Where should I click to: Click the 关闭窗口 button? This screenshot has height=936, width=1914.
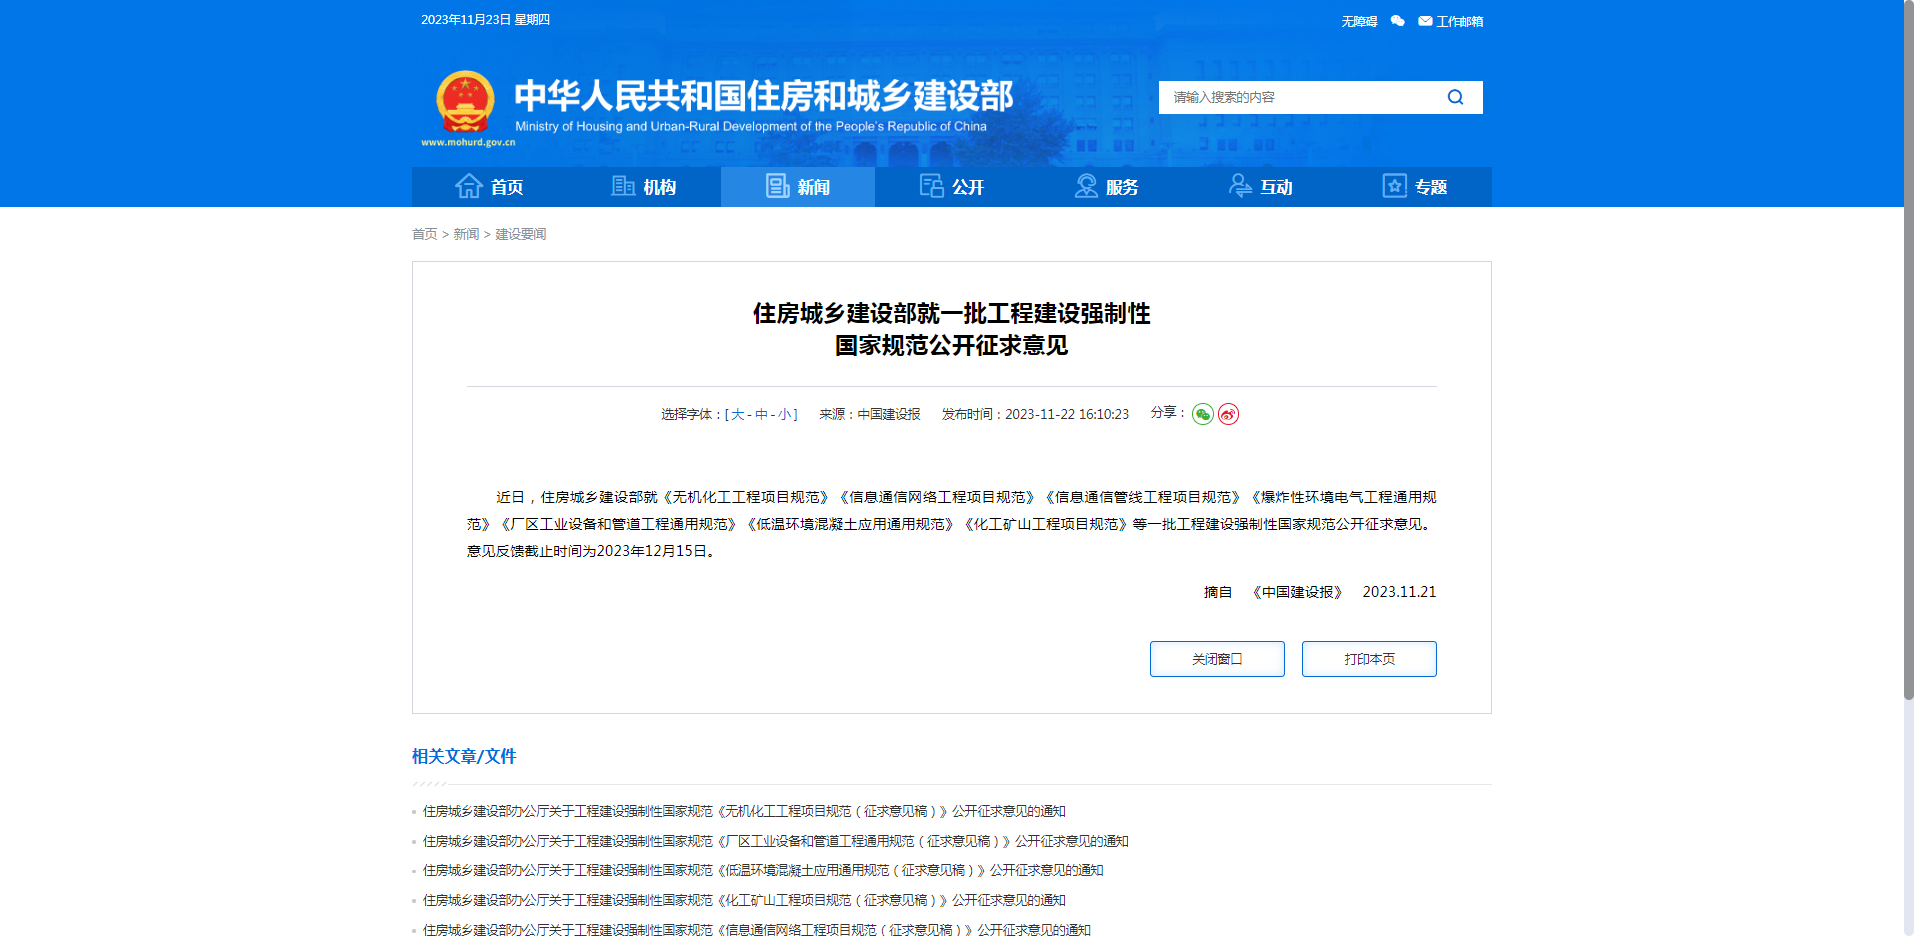tap(1217, 659)
